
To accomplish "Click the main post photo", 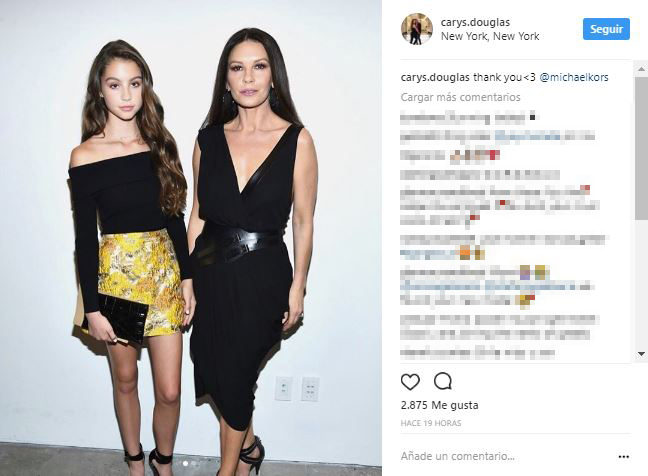I will pyautogui.click(x=191, y=238).
